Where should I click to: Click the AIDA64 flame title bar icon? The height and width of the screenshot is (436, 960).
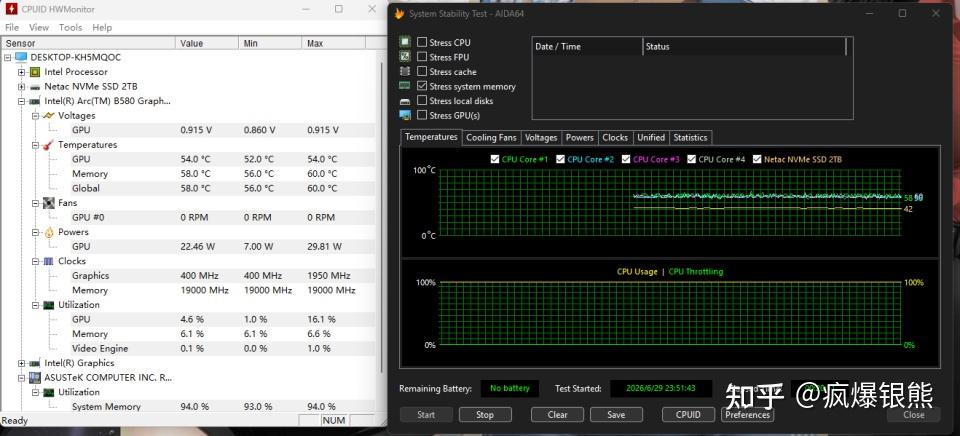point(399,13)
